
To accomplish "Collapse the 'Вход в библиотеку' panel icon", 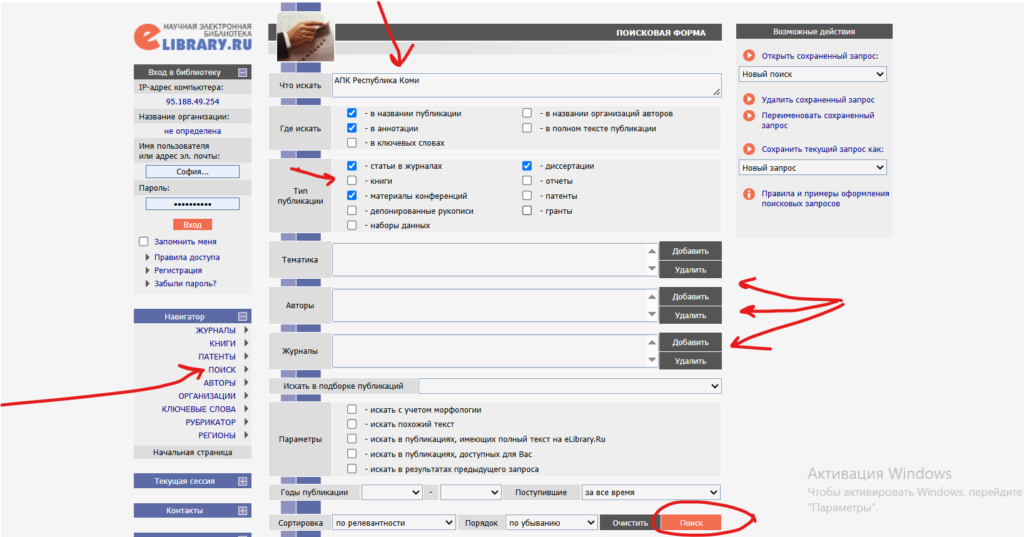I will click(x=242, y=73).
